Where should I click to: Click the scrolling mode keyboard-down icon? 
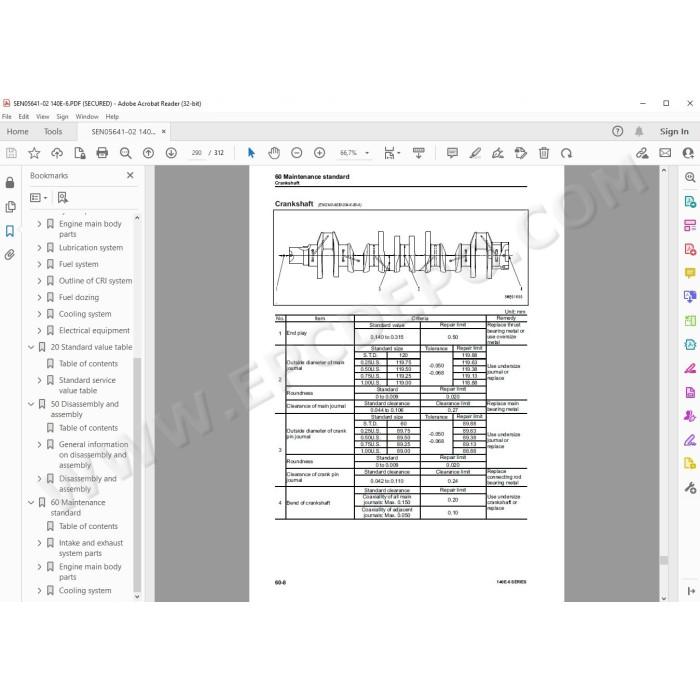(418, 153)
